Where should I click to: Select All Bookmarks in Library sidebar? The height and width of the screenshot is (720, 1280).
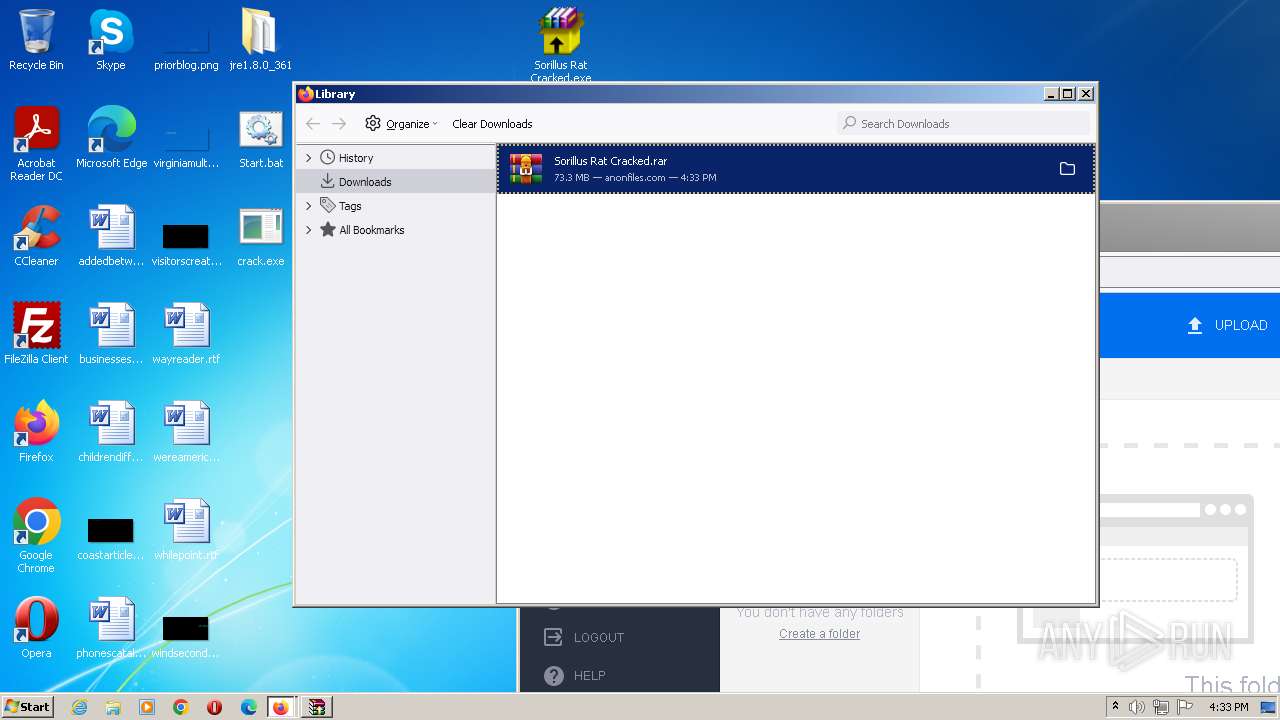pos(371,230)
